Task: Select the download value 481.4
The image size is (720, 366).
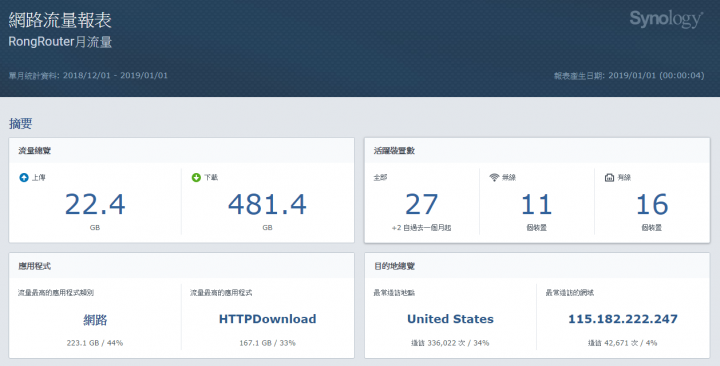Action: click(x=267, y=204)
